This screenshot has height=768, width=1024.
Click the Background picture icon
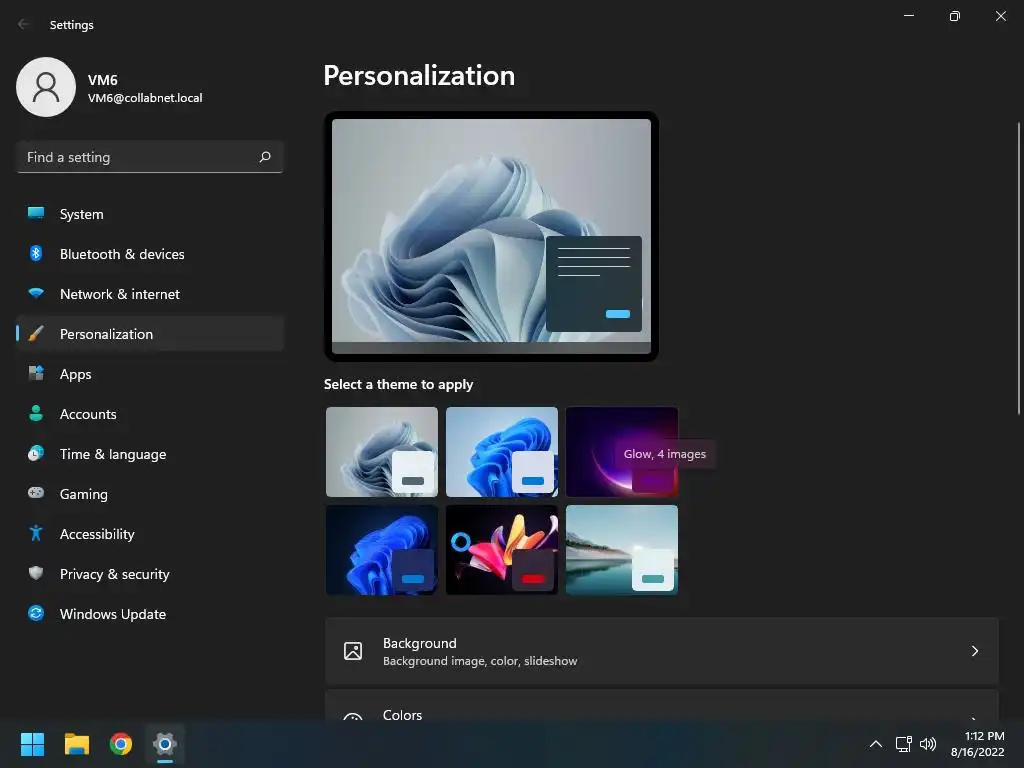click(x=353, y=651)
